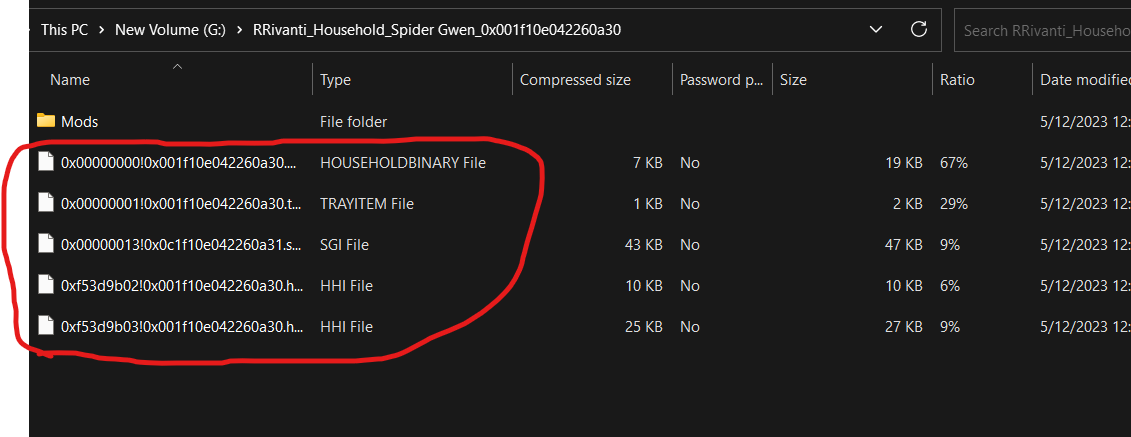Click the Search RRivanti_Household search box
This screenshot has height=437, width=1131.
[1042, 30]
